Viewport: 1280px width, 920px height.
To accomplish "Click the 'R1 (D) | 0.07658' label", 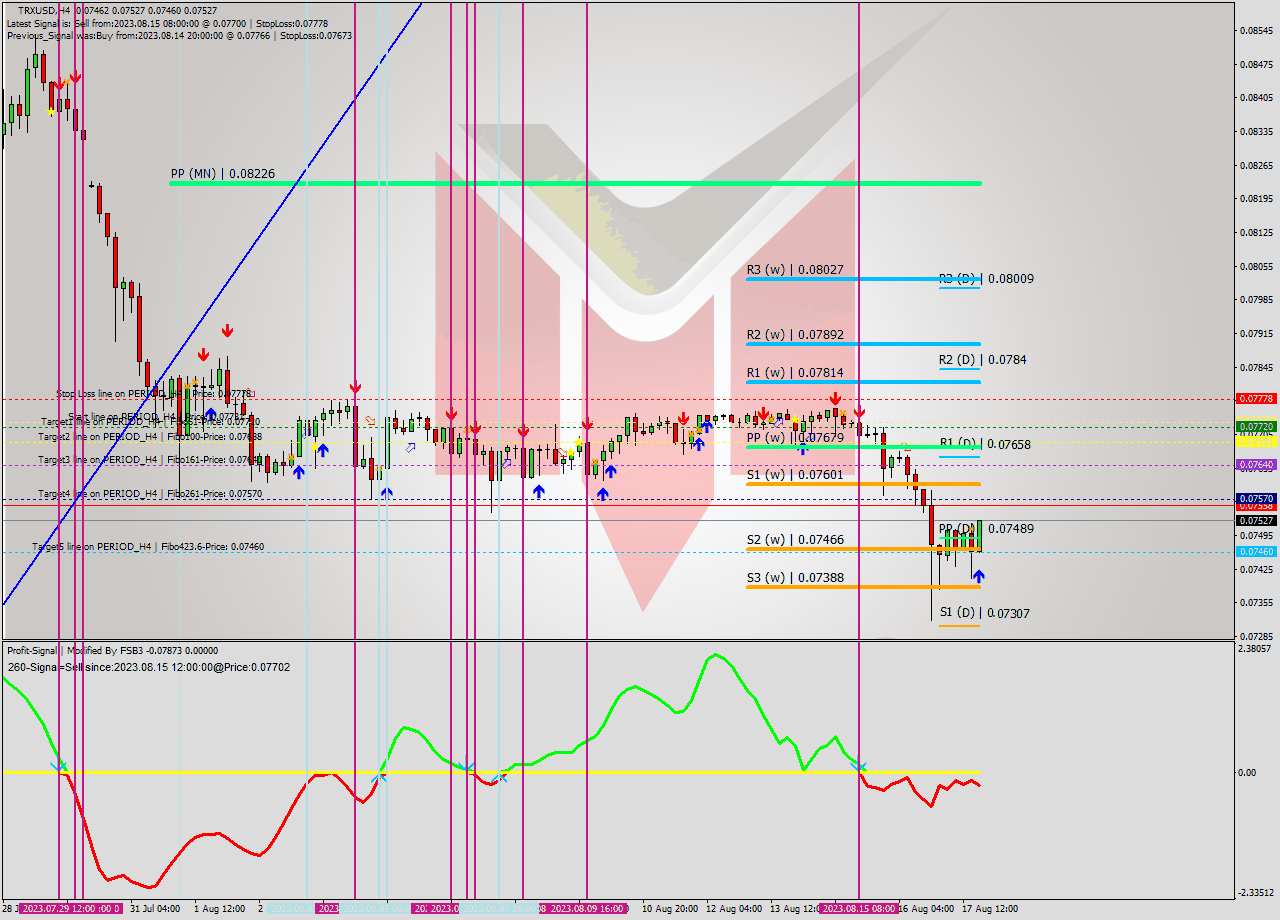I will 986,444.
